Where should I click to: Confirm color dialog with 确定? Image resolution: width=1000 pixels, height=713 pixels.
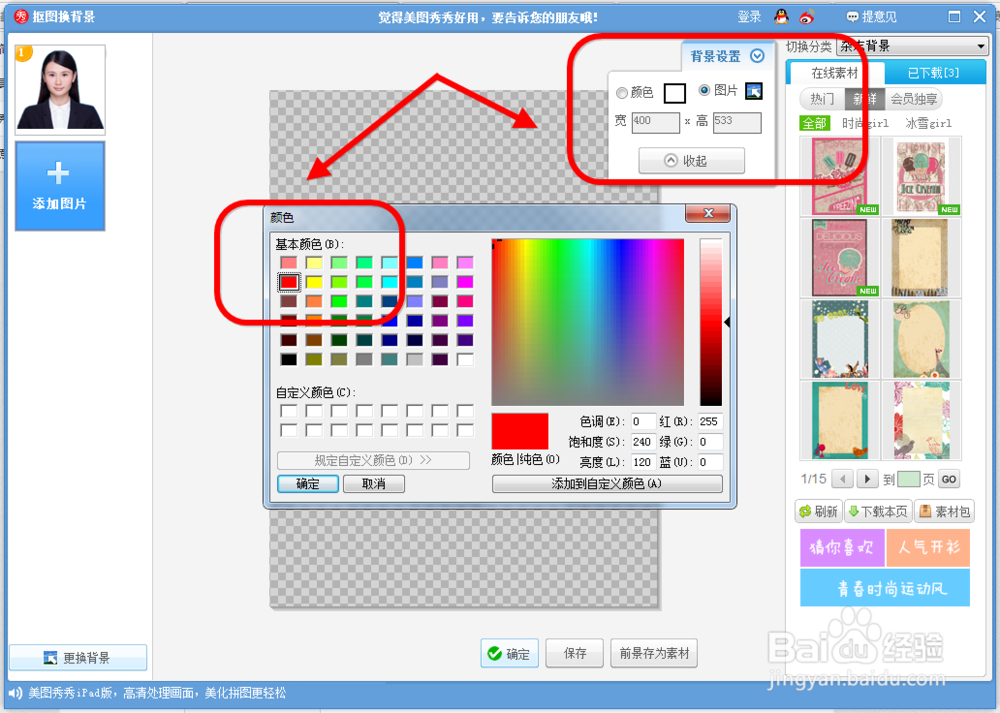308,484
